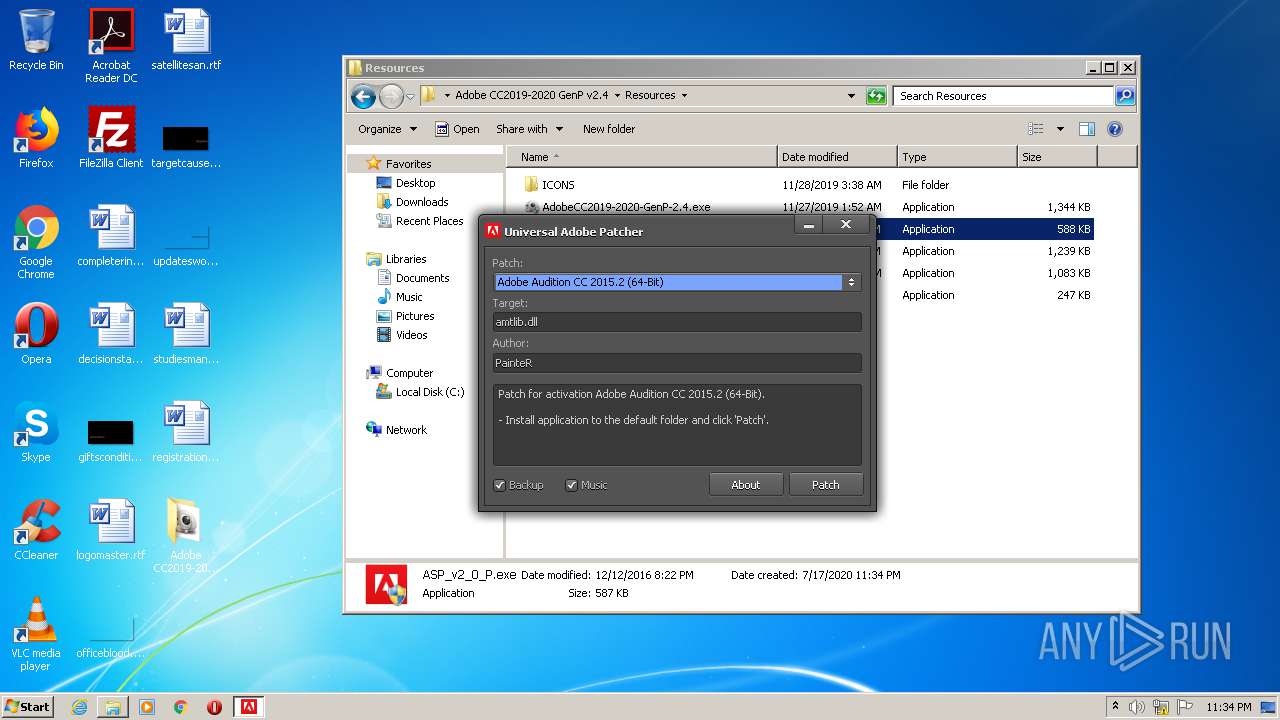Click the Search Resources input field
The image size is (1280, 720).
pos(1003,96)
